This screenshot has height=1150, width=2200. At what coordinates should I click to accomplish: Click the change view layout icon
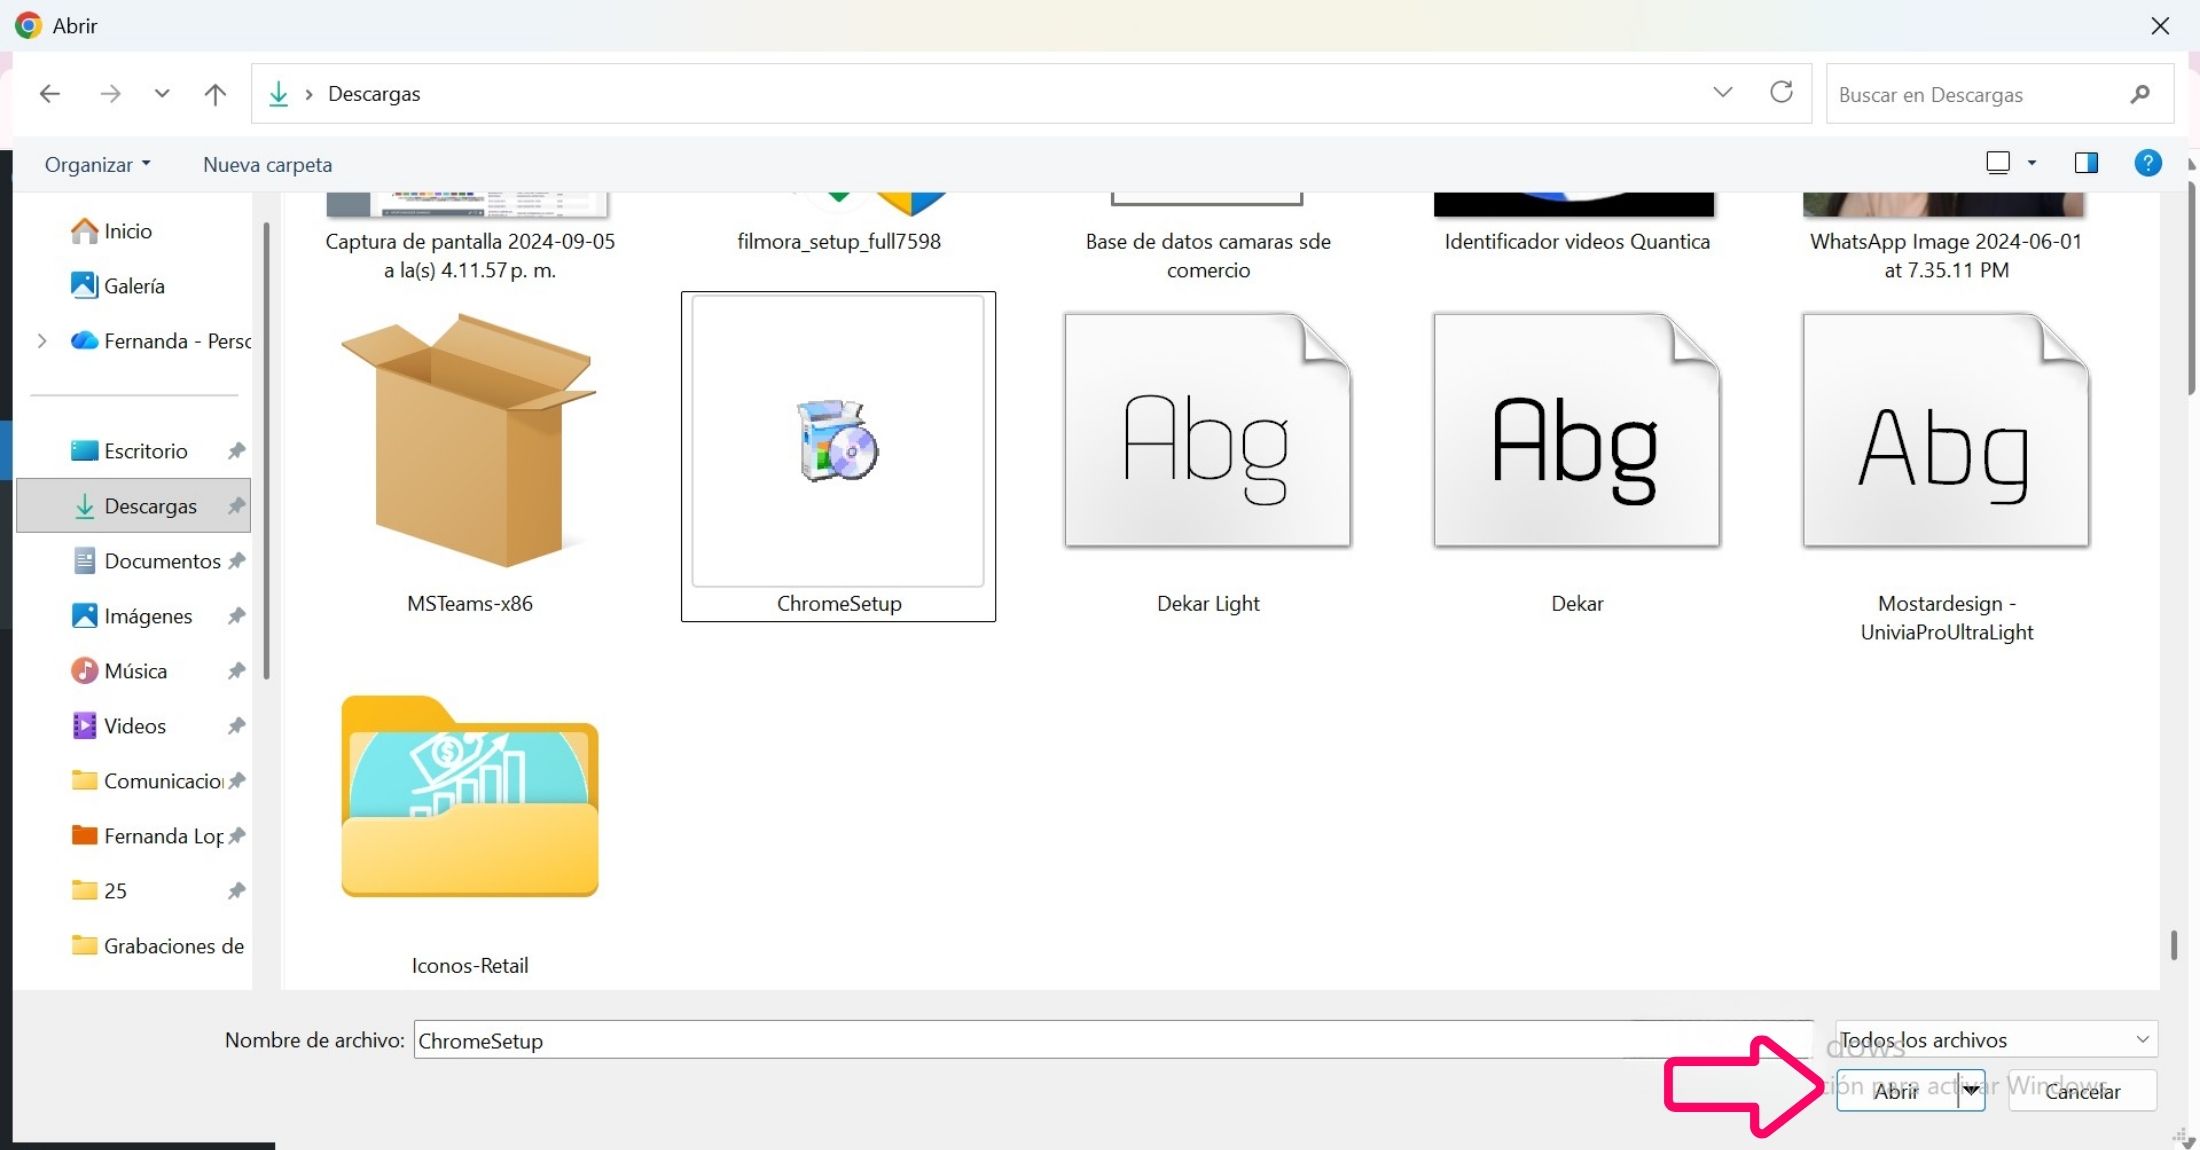(1998, 163)
